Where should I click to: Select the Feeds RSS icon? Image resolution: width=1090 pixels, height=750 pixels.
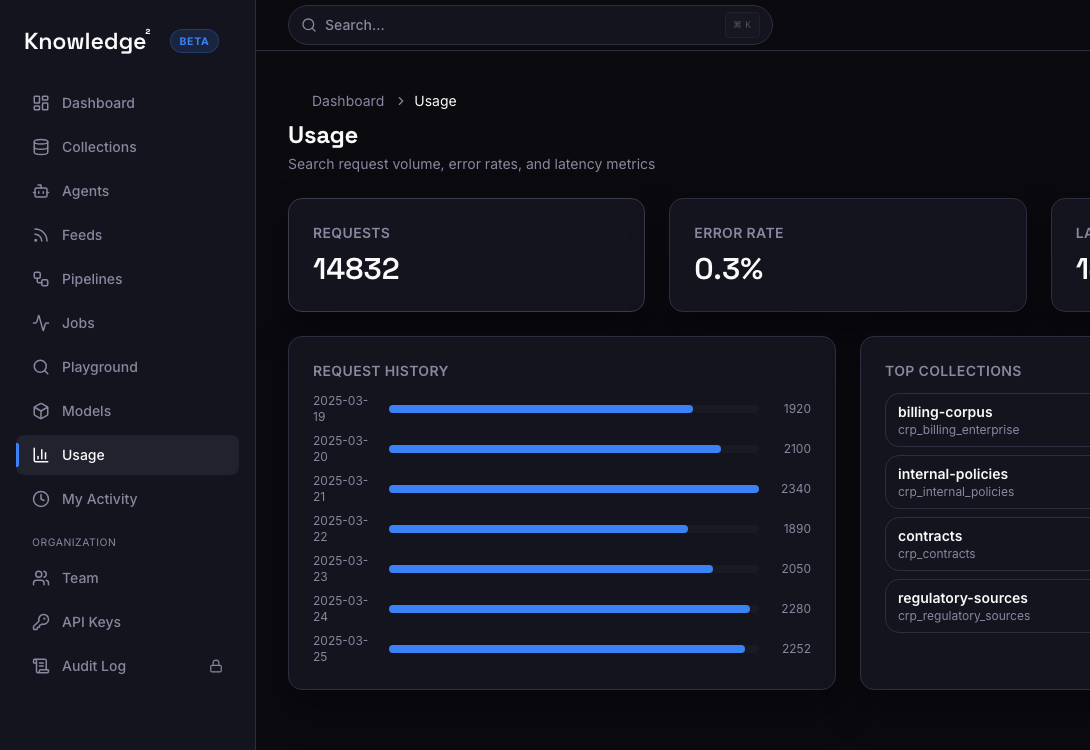[40, 235]
